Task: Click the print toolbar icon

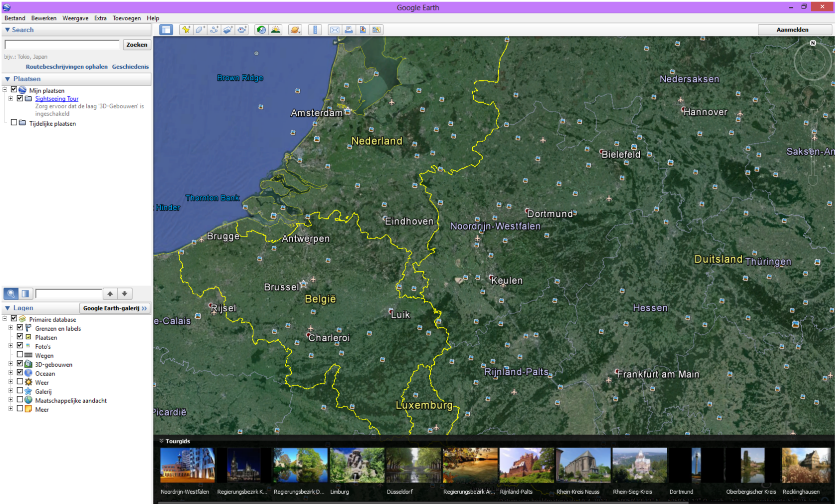Action: (349, 30)
